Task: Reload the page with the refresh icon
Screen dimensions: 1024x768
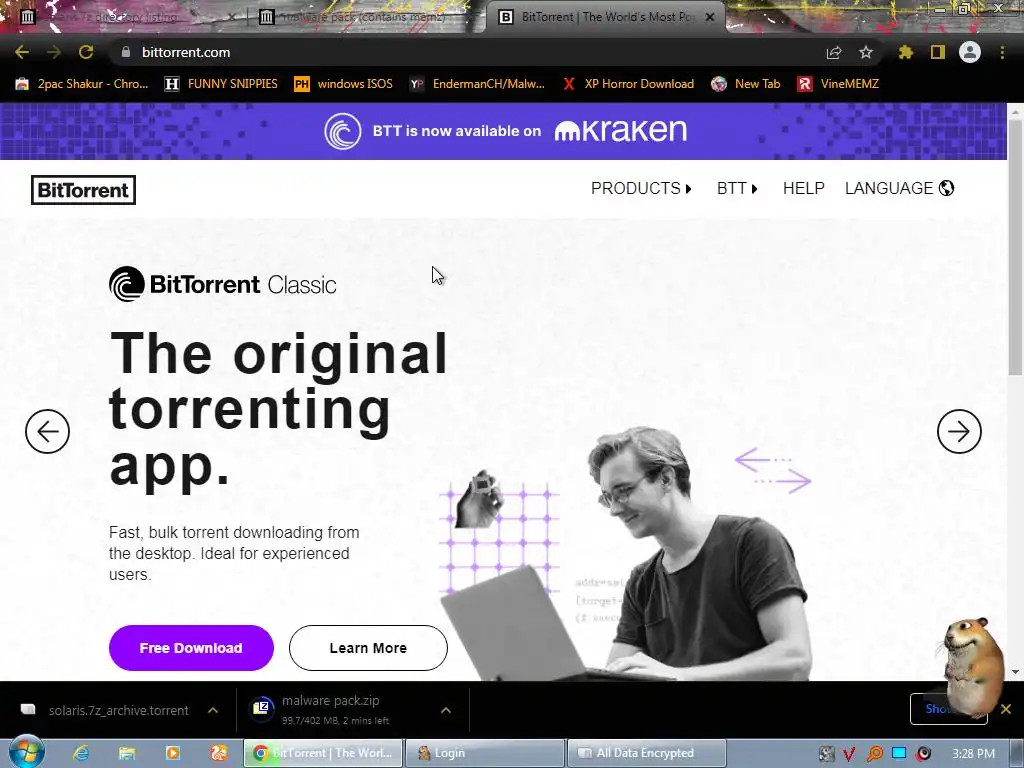Action: pos(86,52)
